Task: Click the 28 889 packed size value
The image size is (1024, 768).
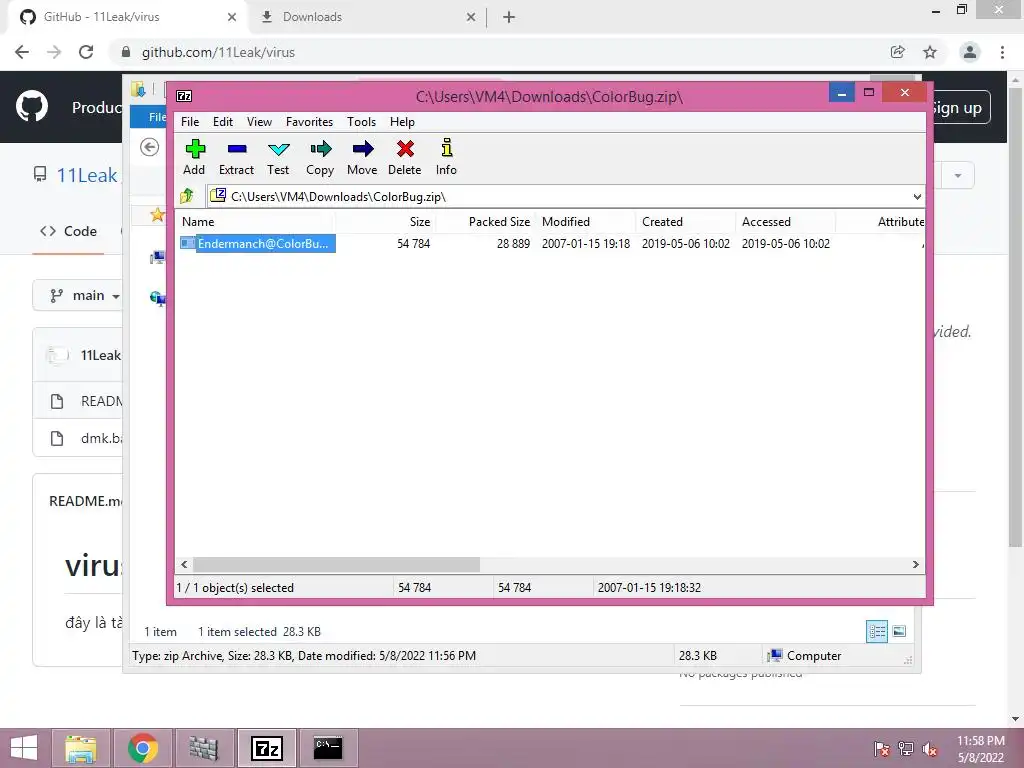Action: [513, 244]
